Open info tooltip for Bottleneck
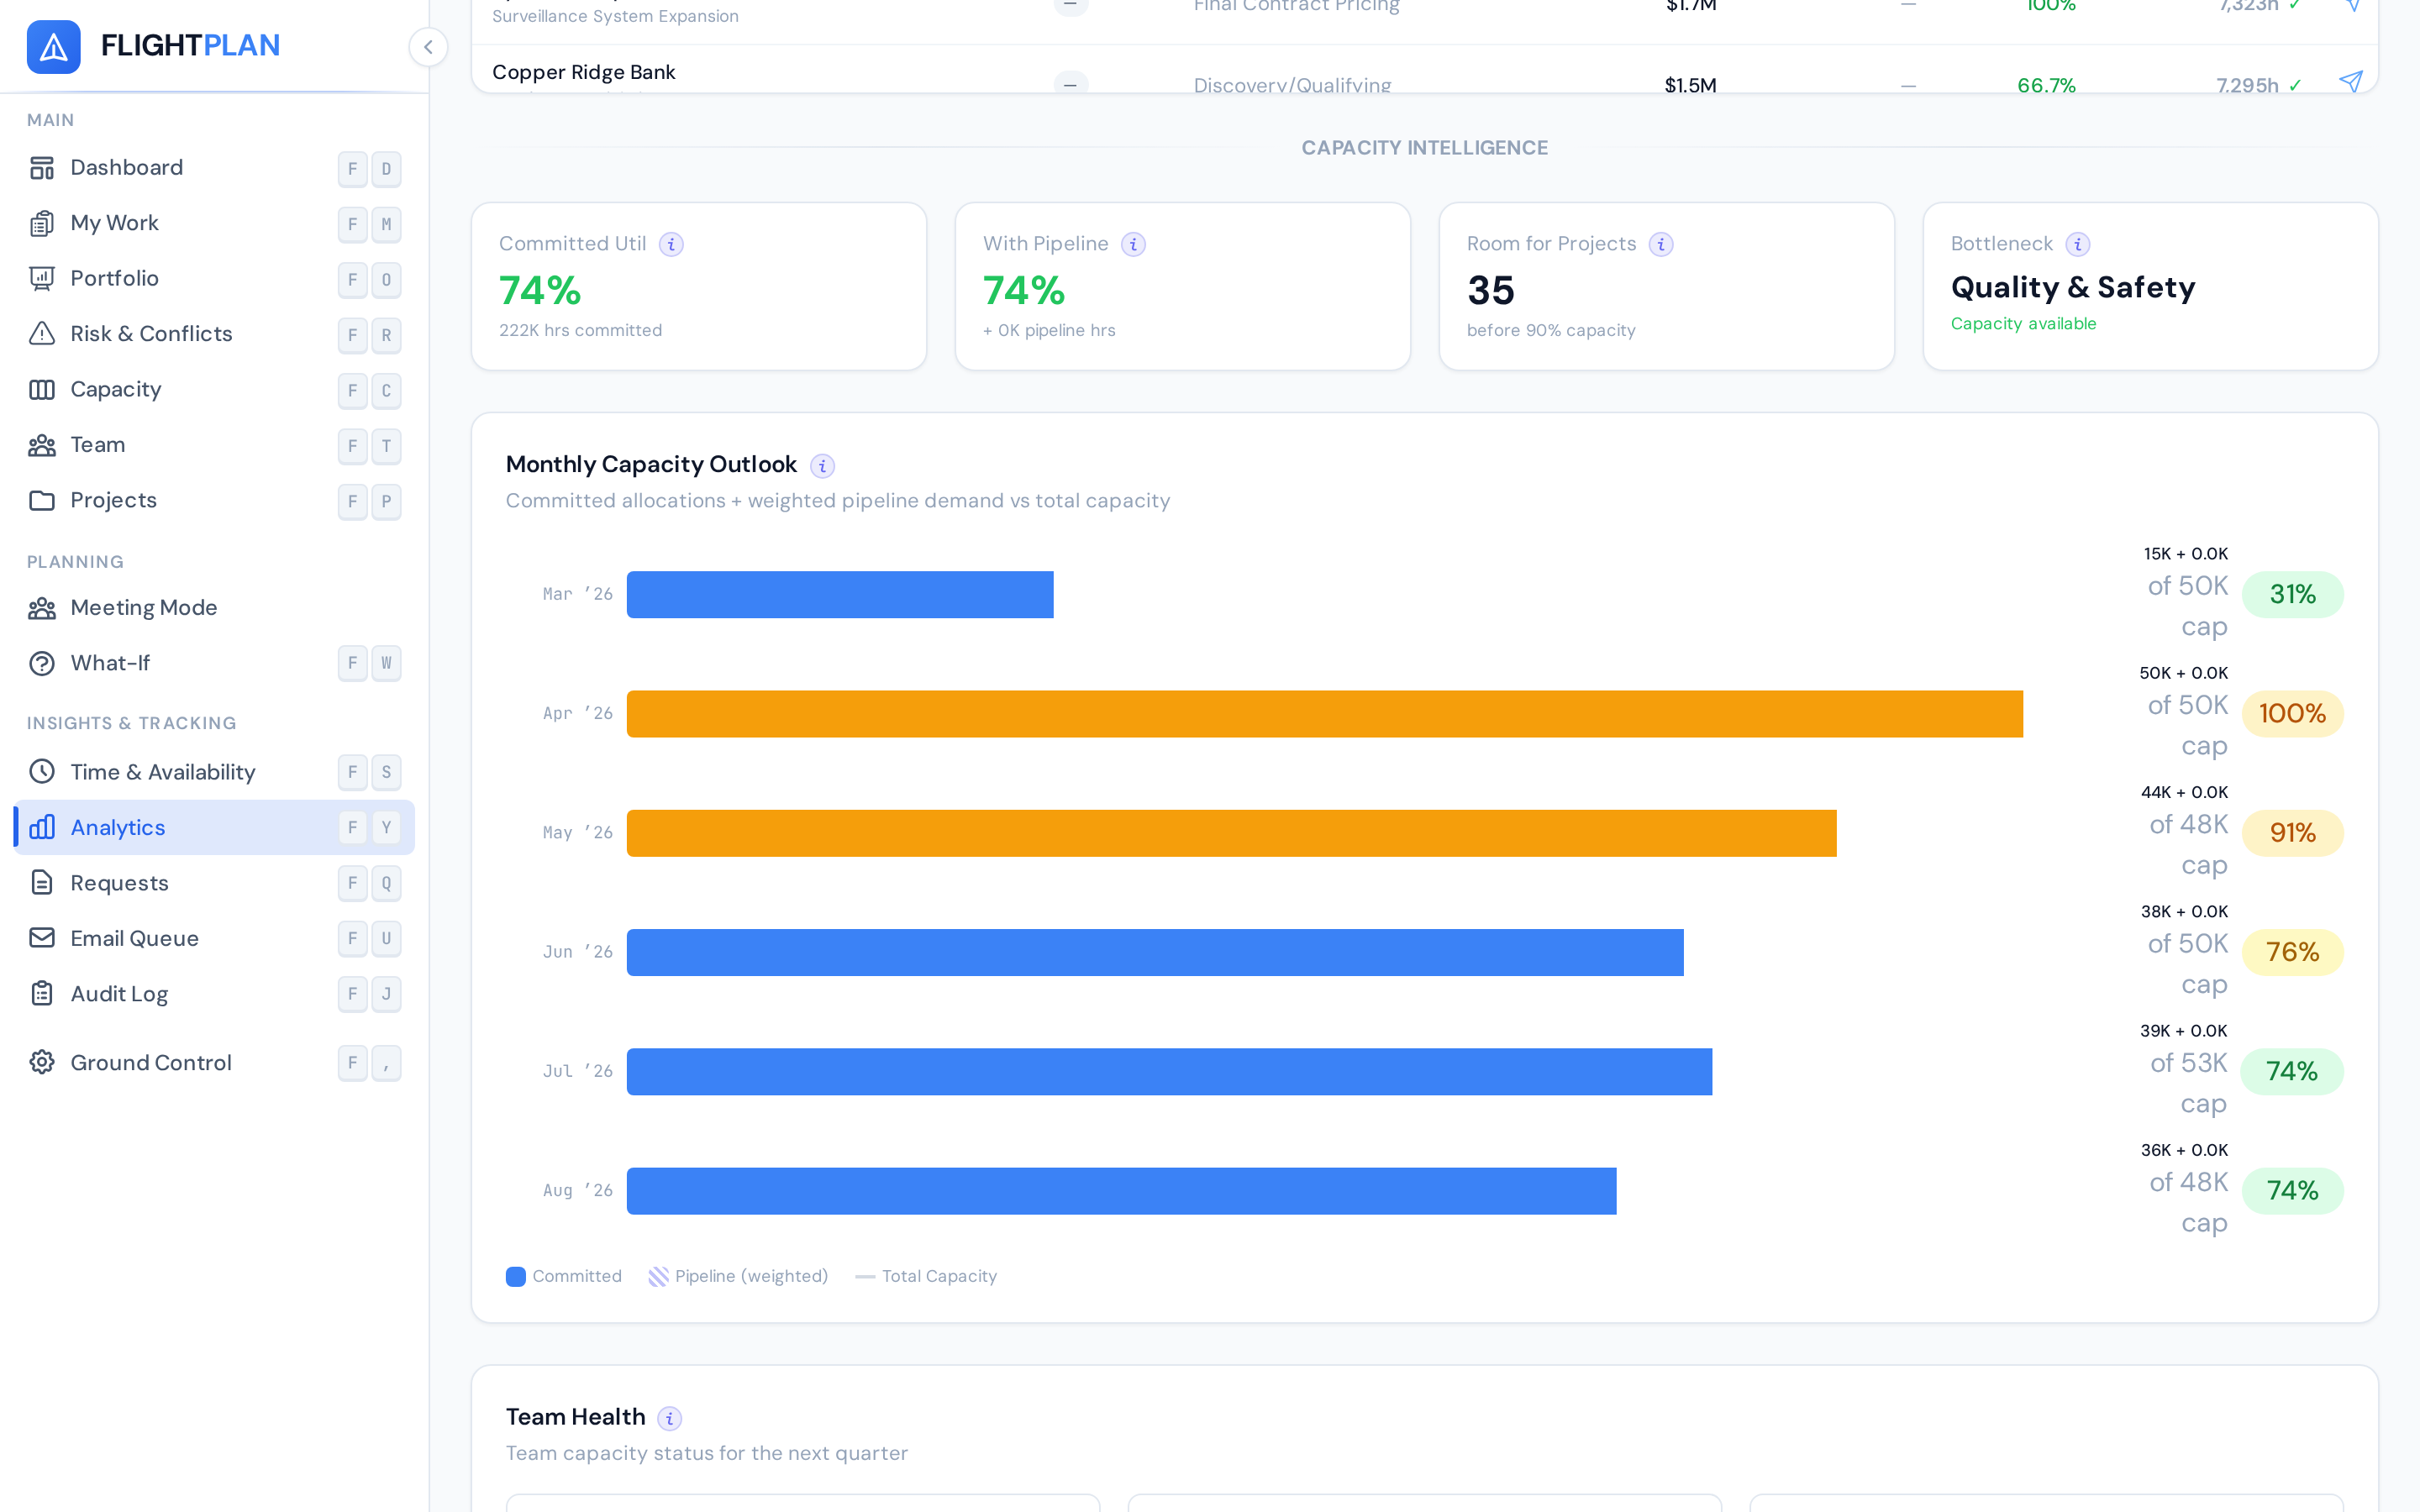2420x1512 pixels. [2078, 244]
